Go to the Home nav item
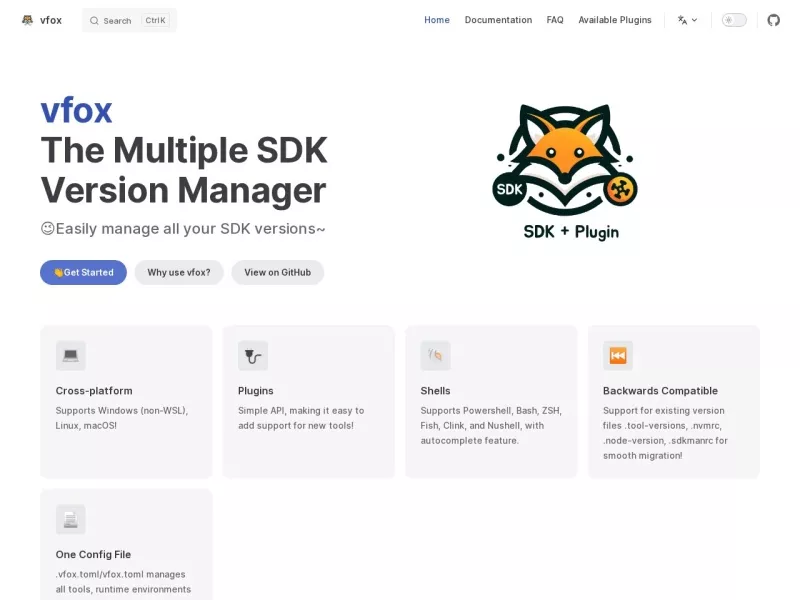800x600 pixels. coord(437,20)
